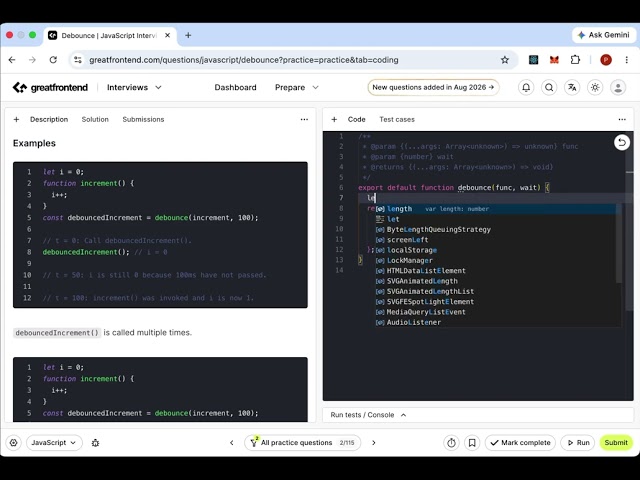Open the Dashboard link
This screenshot has height=480, width=640.
236,87
